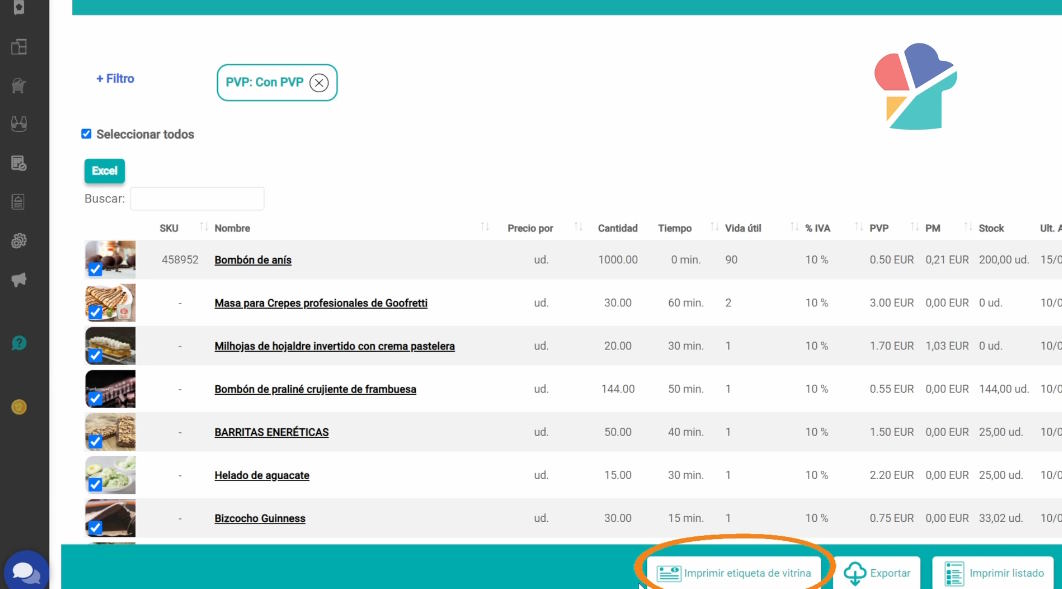Click the Helado de aguacate thumbnail

[110, 475]
